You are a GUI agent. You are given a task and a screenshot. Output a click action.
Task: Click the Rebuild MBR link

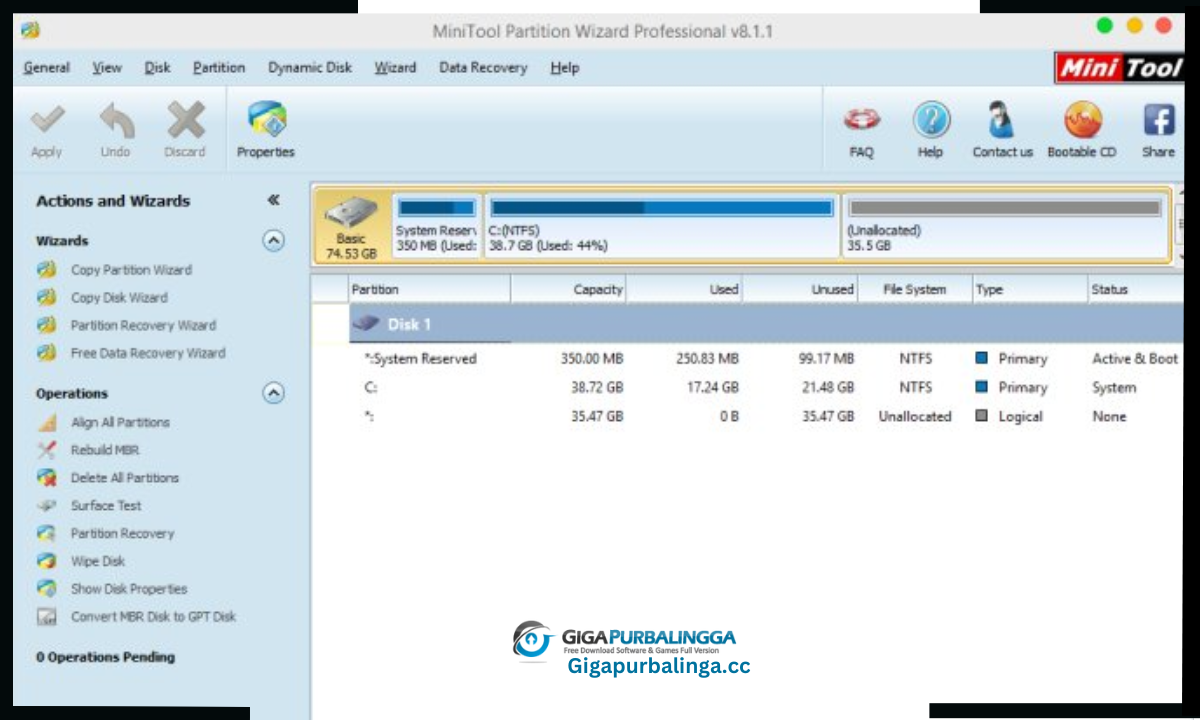pos(105,450)
